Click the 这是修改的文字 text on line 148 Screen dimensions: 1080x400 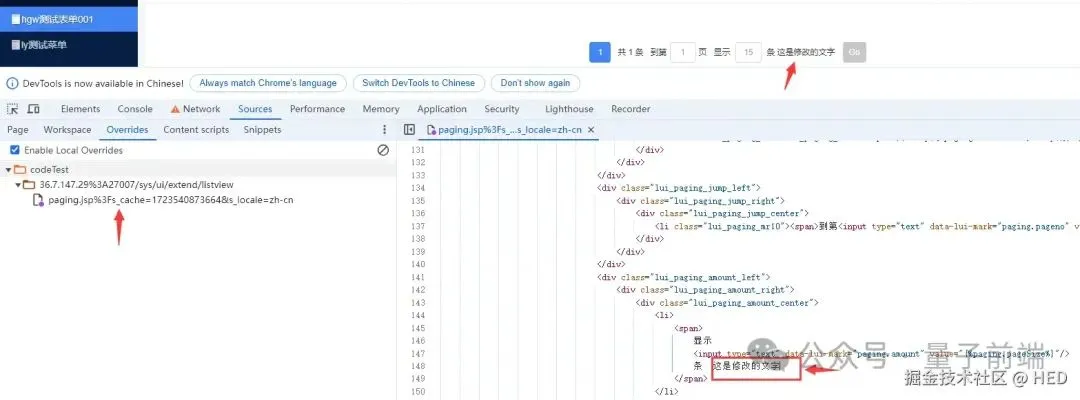click(x=747, y=366)
